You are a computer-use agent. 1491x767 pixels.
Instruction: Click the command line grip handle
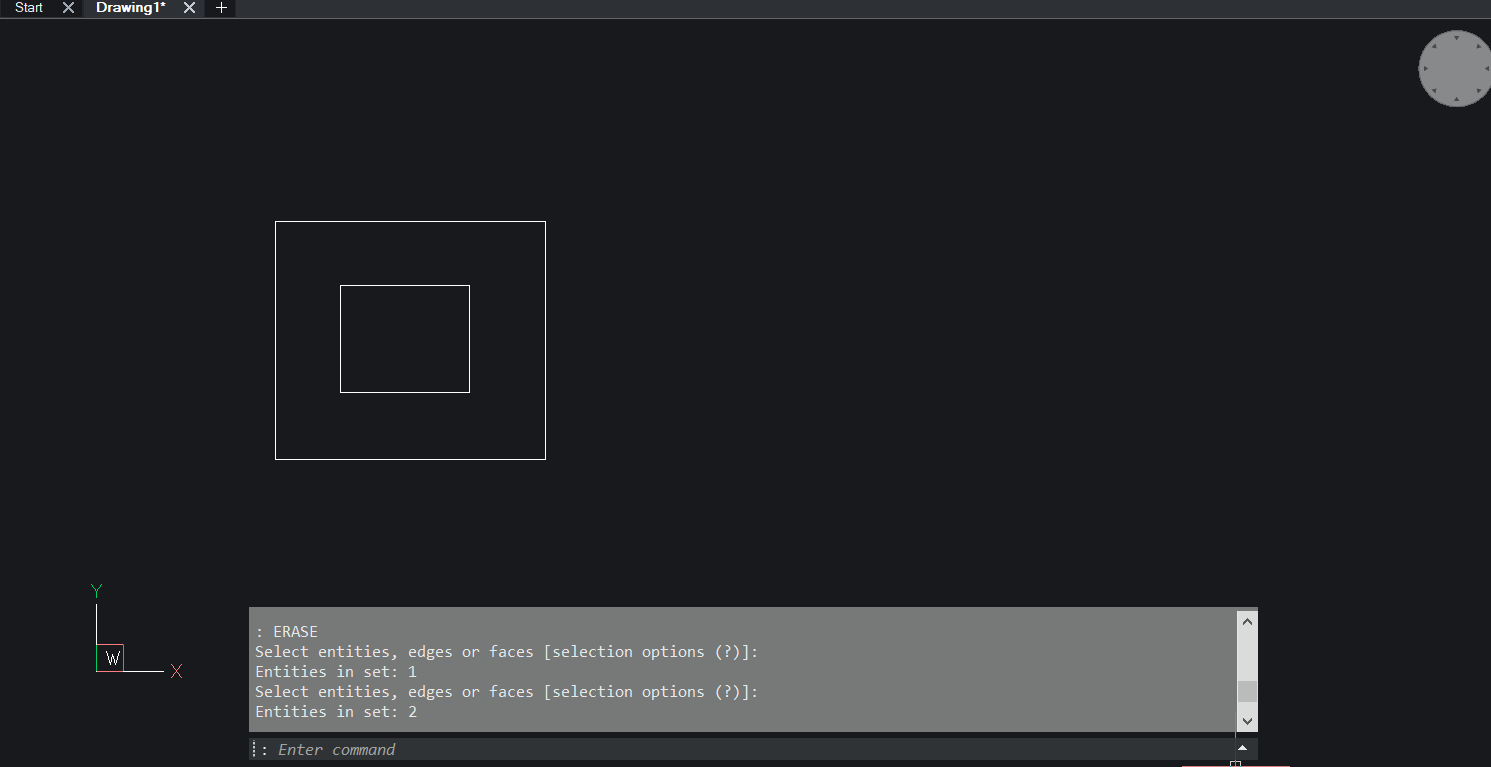tap(254, 749)
